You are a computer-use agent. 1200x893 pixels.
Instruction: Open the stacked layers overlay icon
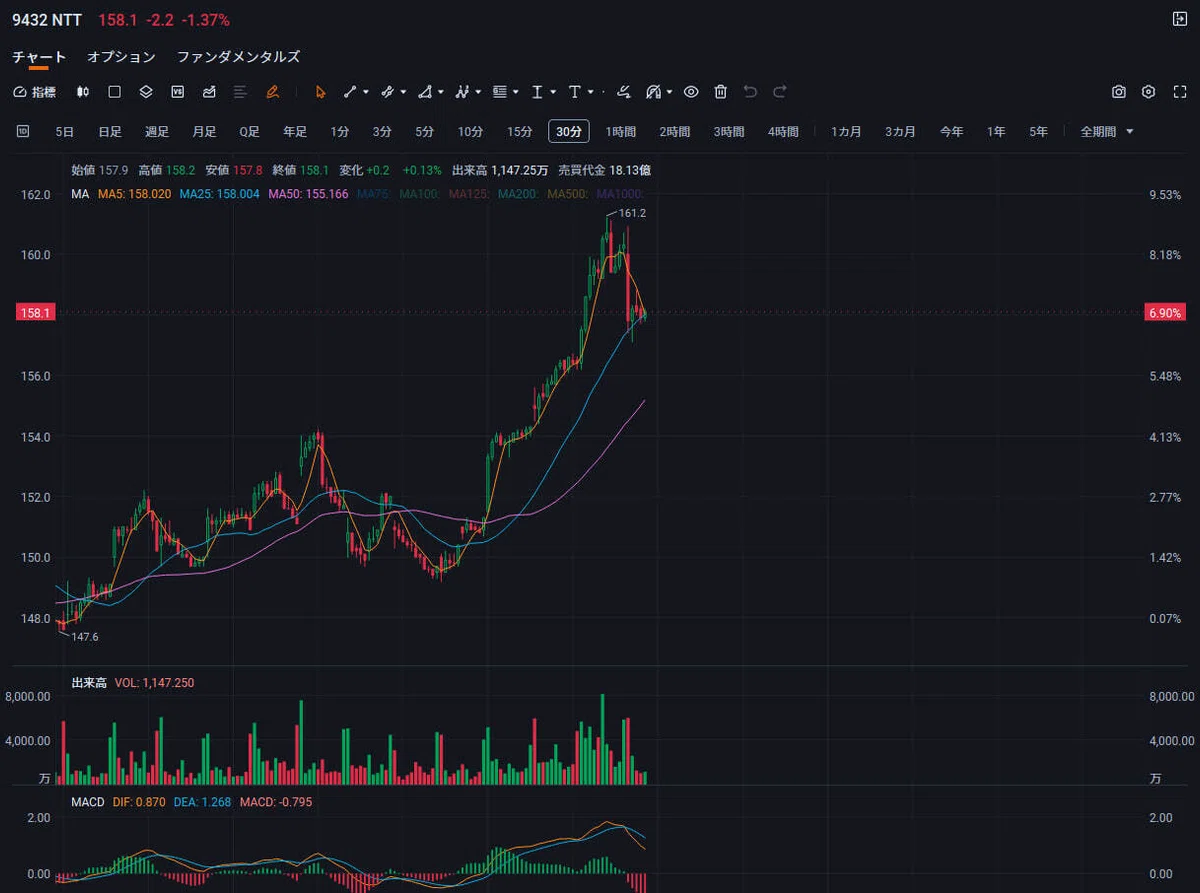point(146,92)
